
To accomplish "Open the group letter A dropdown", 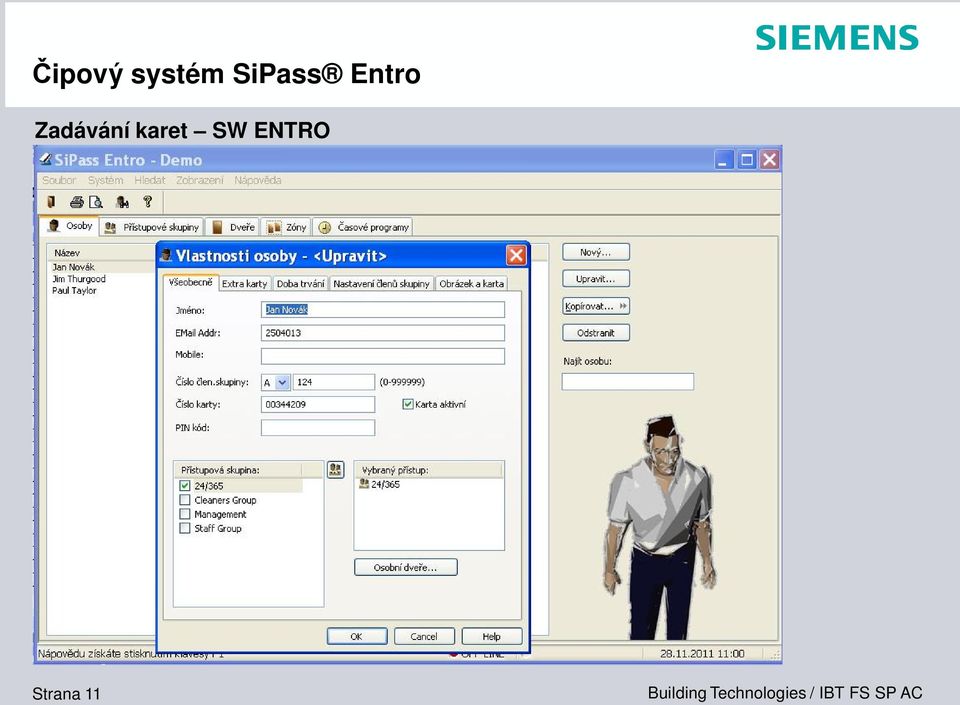I will coord(282,382).
